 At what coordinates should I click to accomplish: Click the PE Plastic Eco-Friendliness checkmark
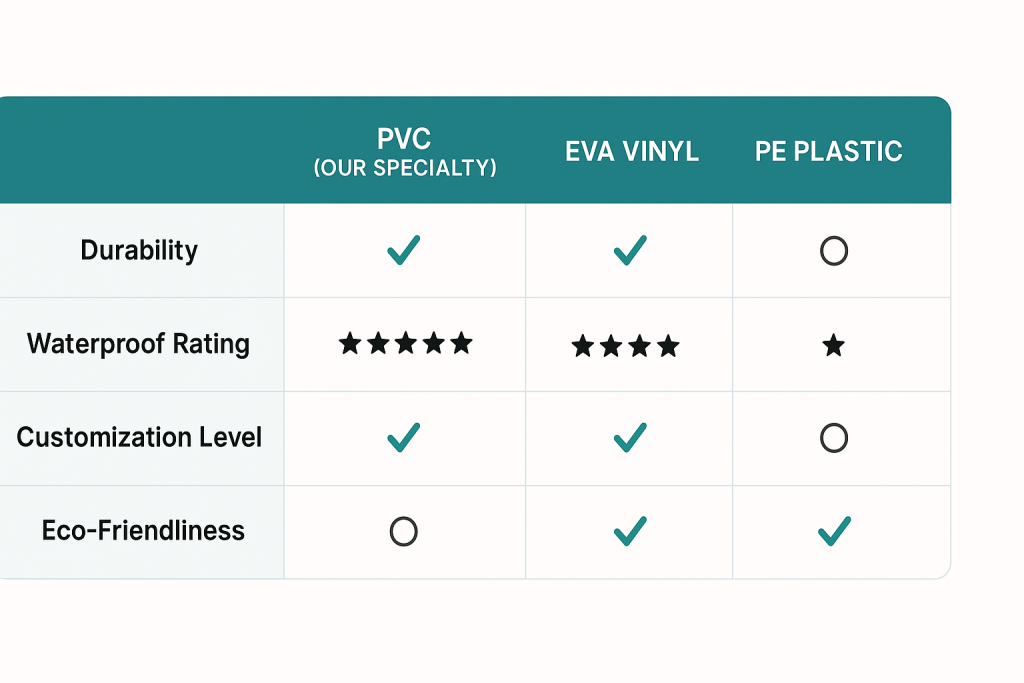[x=834, y=531]
